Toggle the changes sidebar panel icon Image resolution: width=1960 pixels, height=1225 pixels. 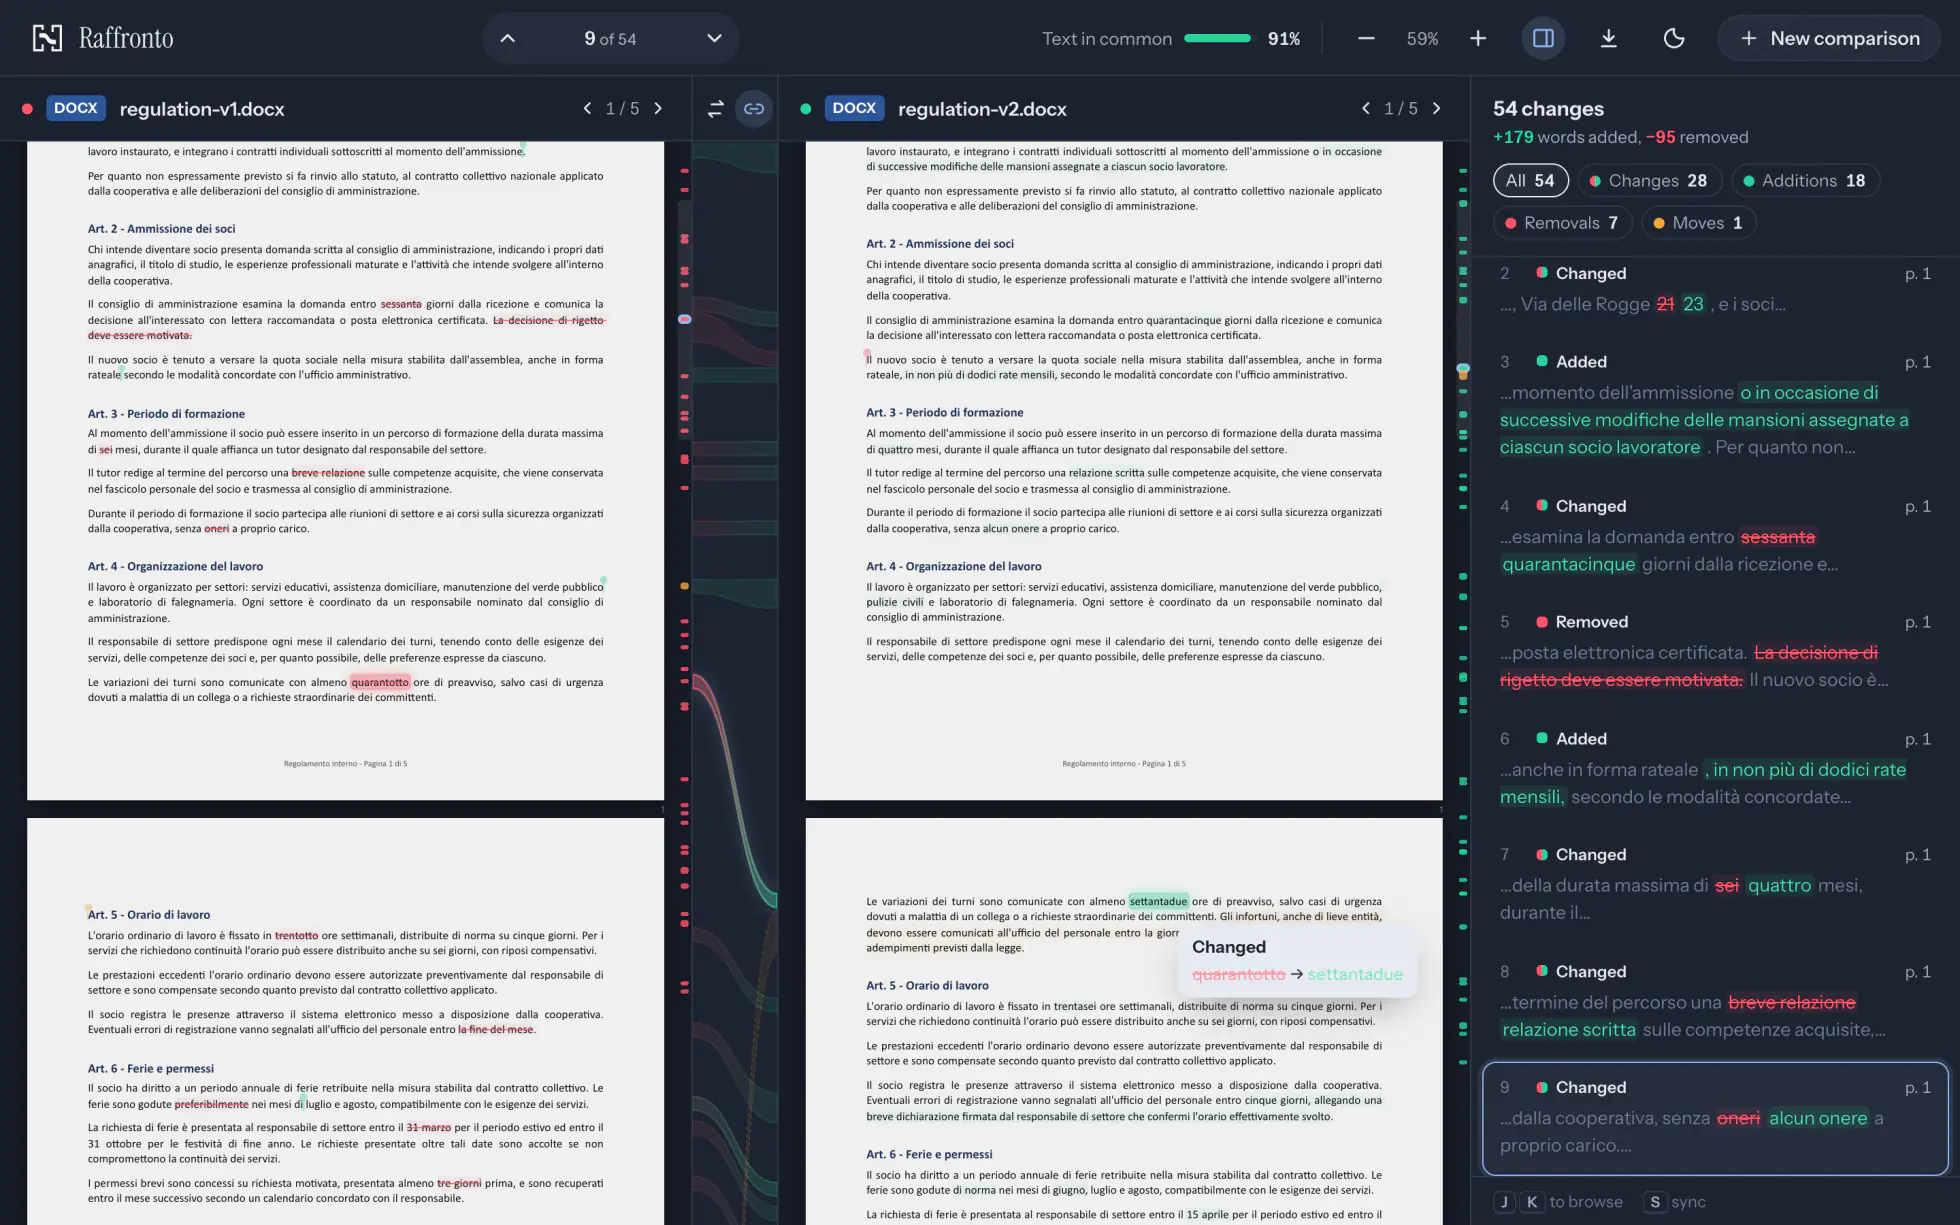(x=1543, y=38)
